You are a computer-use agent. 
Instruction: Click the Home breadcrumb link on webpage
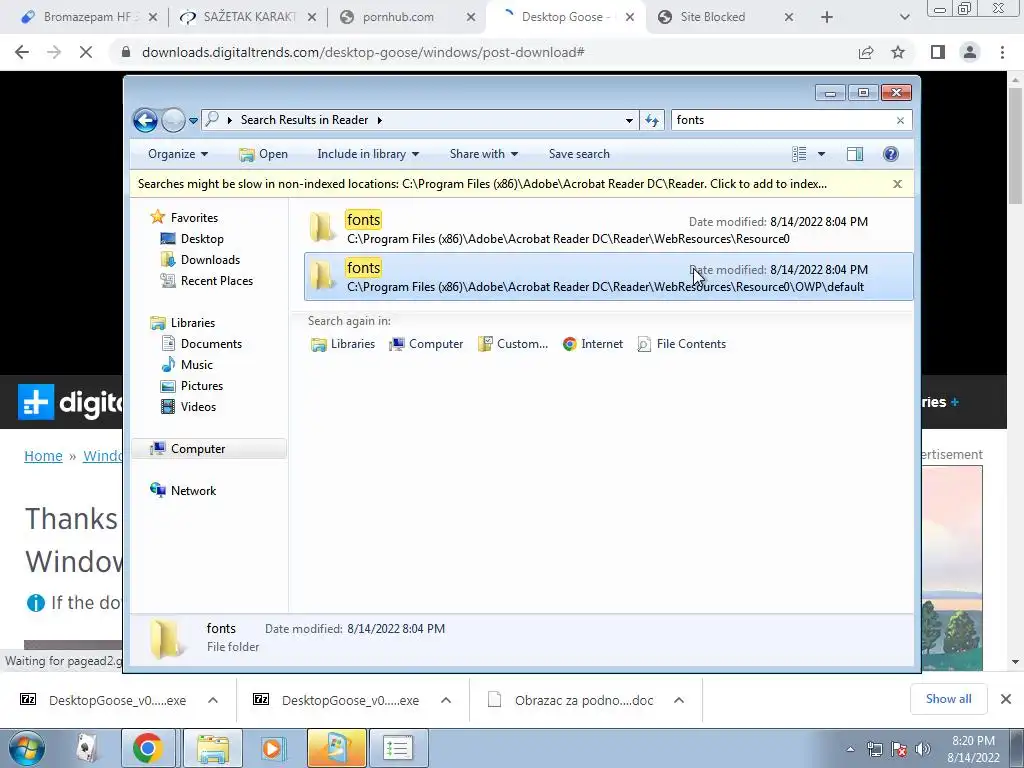point(43,456)
